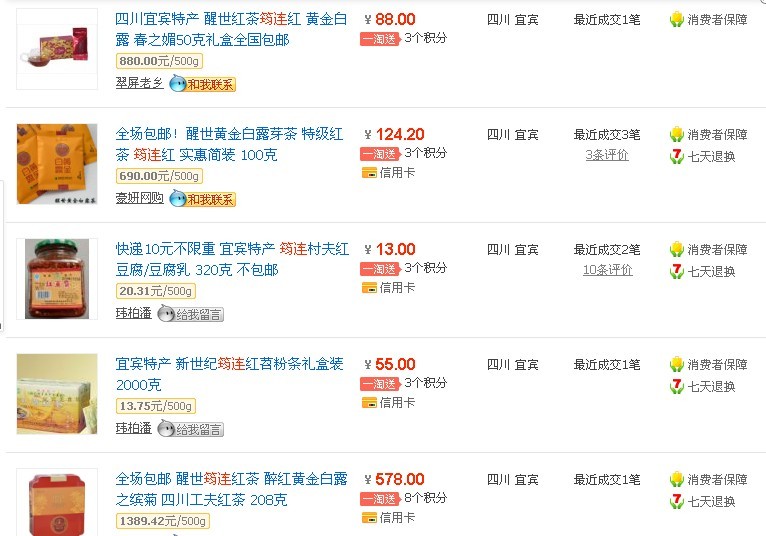Click 和我联系 chat icon for seller 壹妍网购
Image resolution: width=766 pixels, height=536 pixels.
click(x=202, y=199)
